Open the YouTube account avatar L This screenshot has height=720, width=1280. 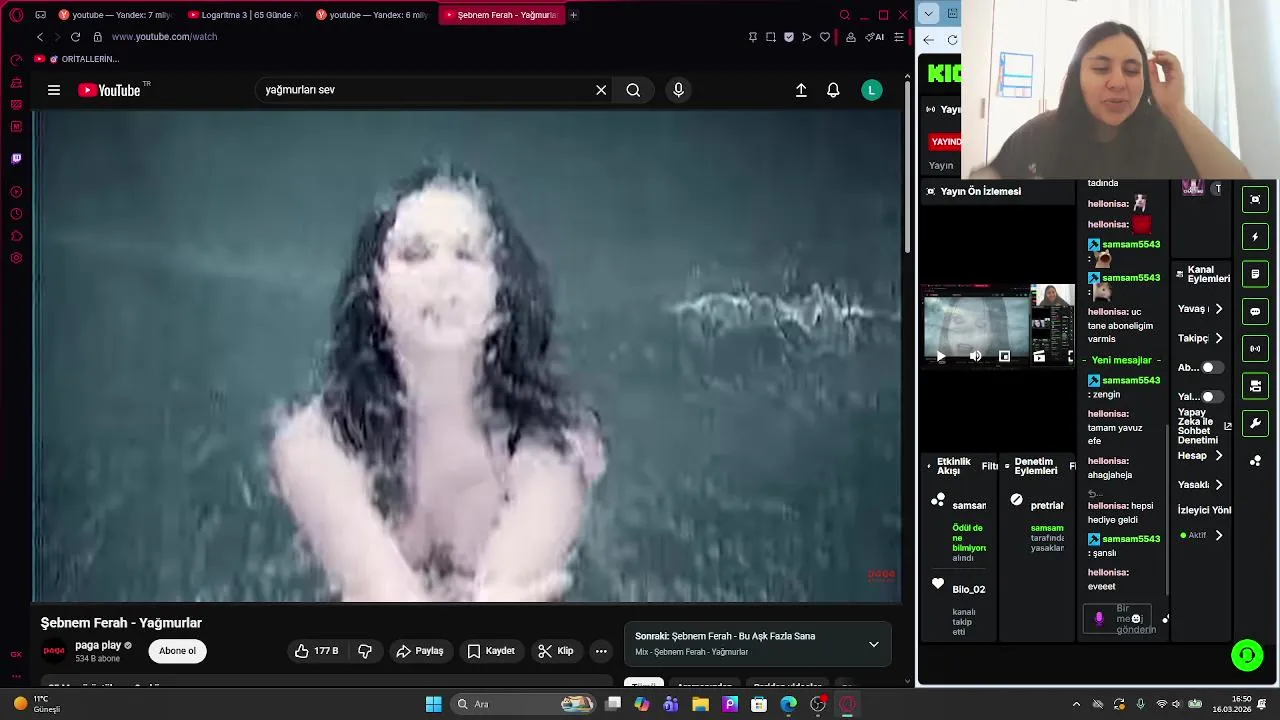[x=872, y=90]
